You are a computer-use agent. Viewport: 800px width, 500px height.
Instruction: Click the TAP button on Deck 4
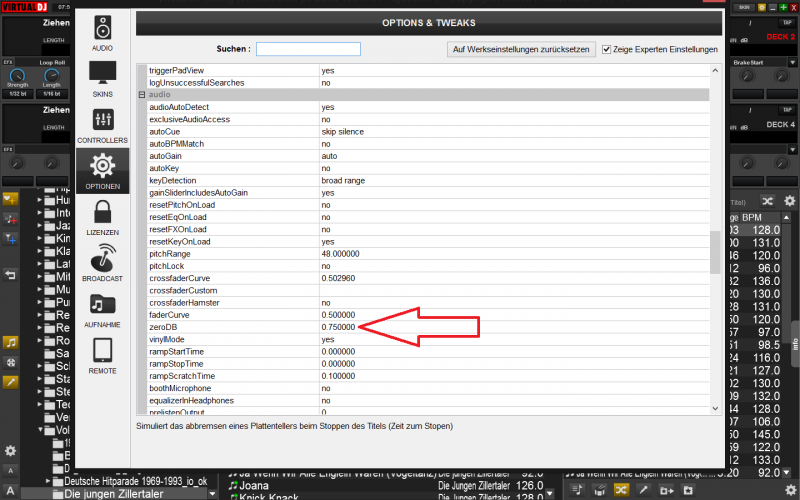pos(787,110)
